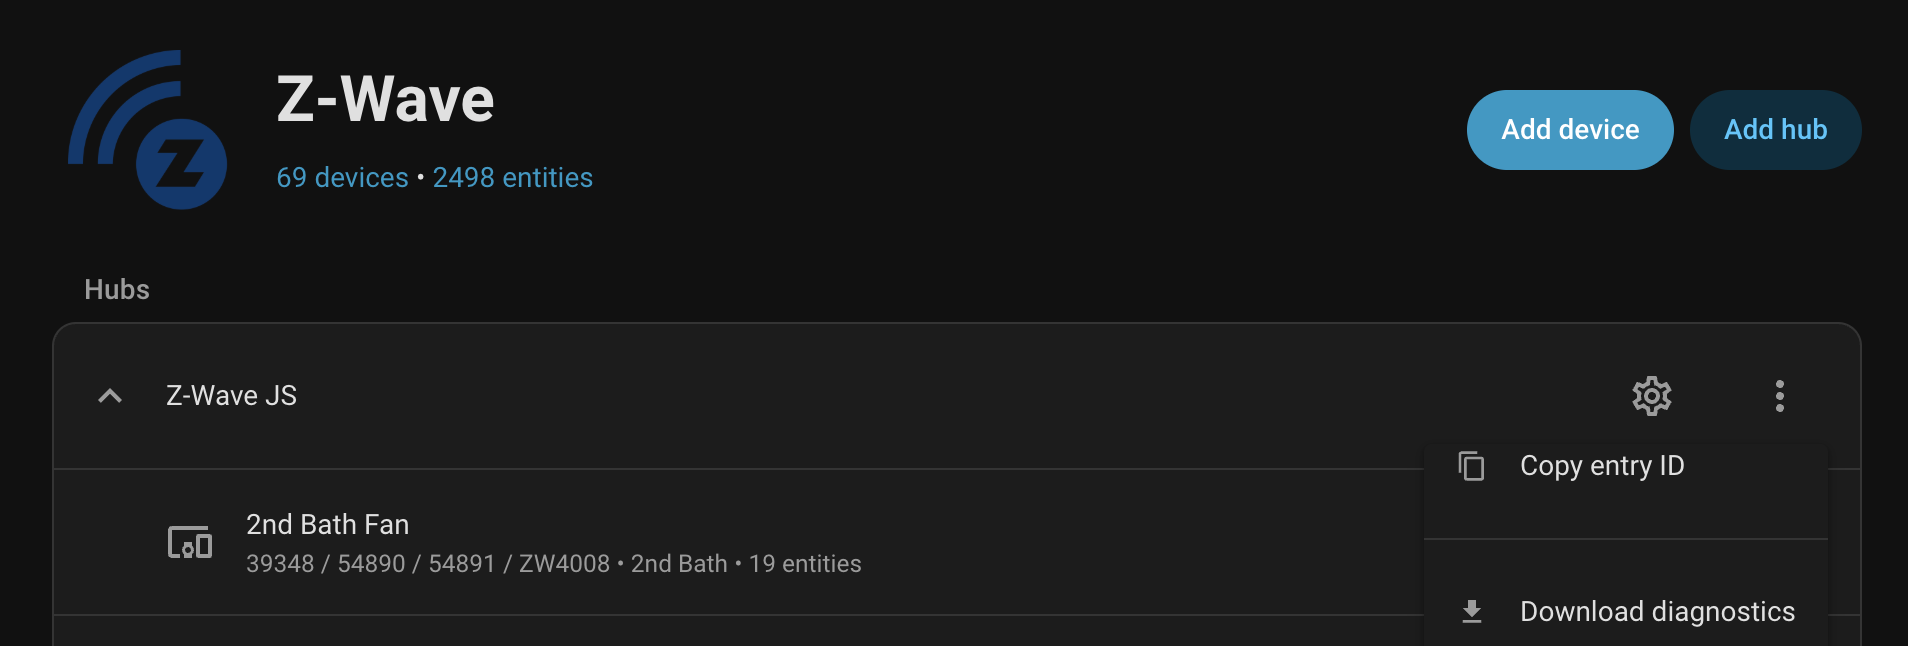Click the Z-Wave JS hub name
Image resolution: width=1908 pixels, height=646 pixels.
(x=231, y=396)
